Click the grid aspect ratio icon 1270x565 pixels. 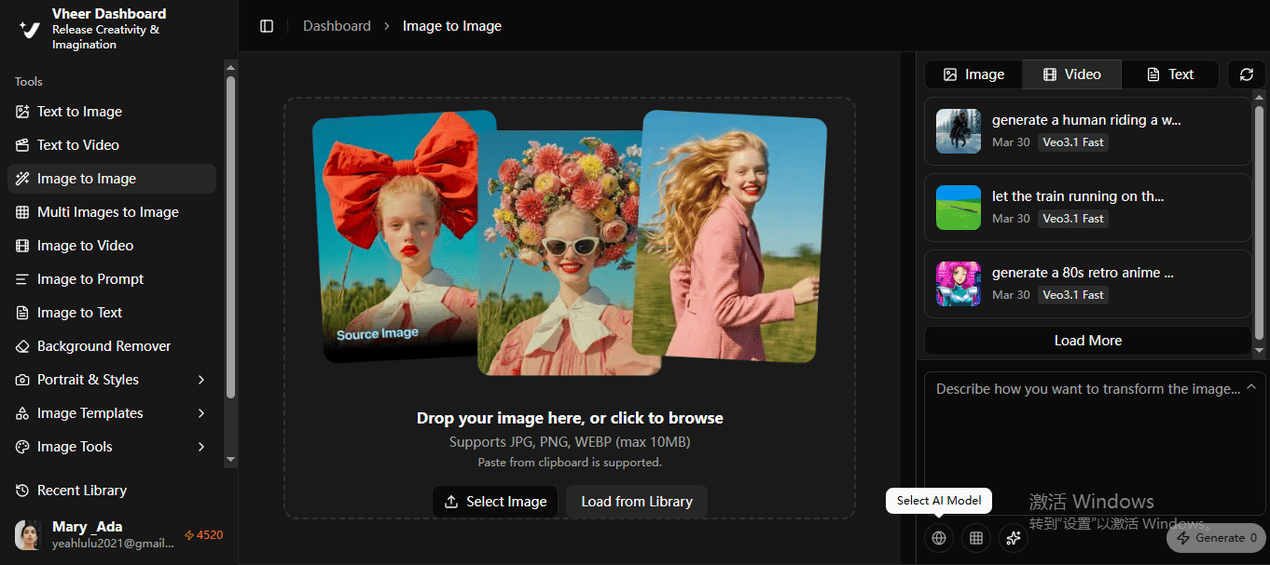tap(976, 538)
